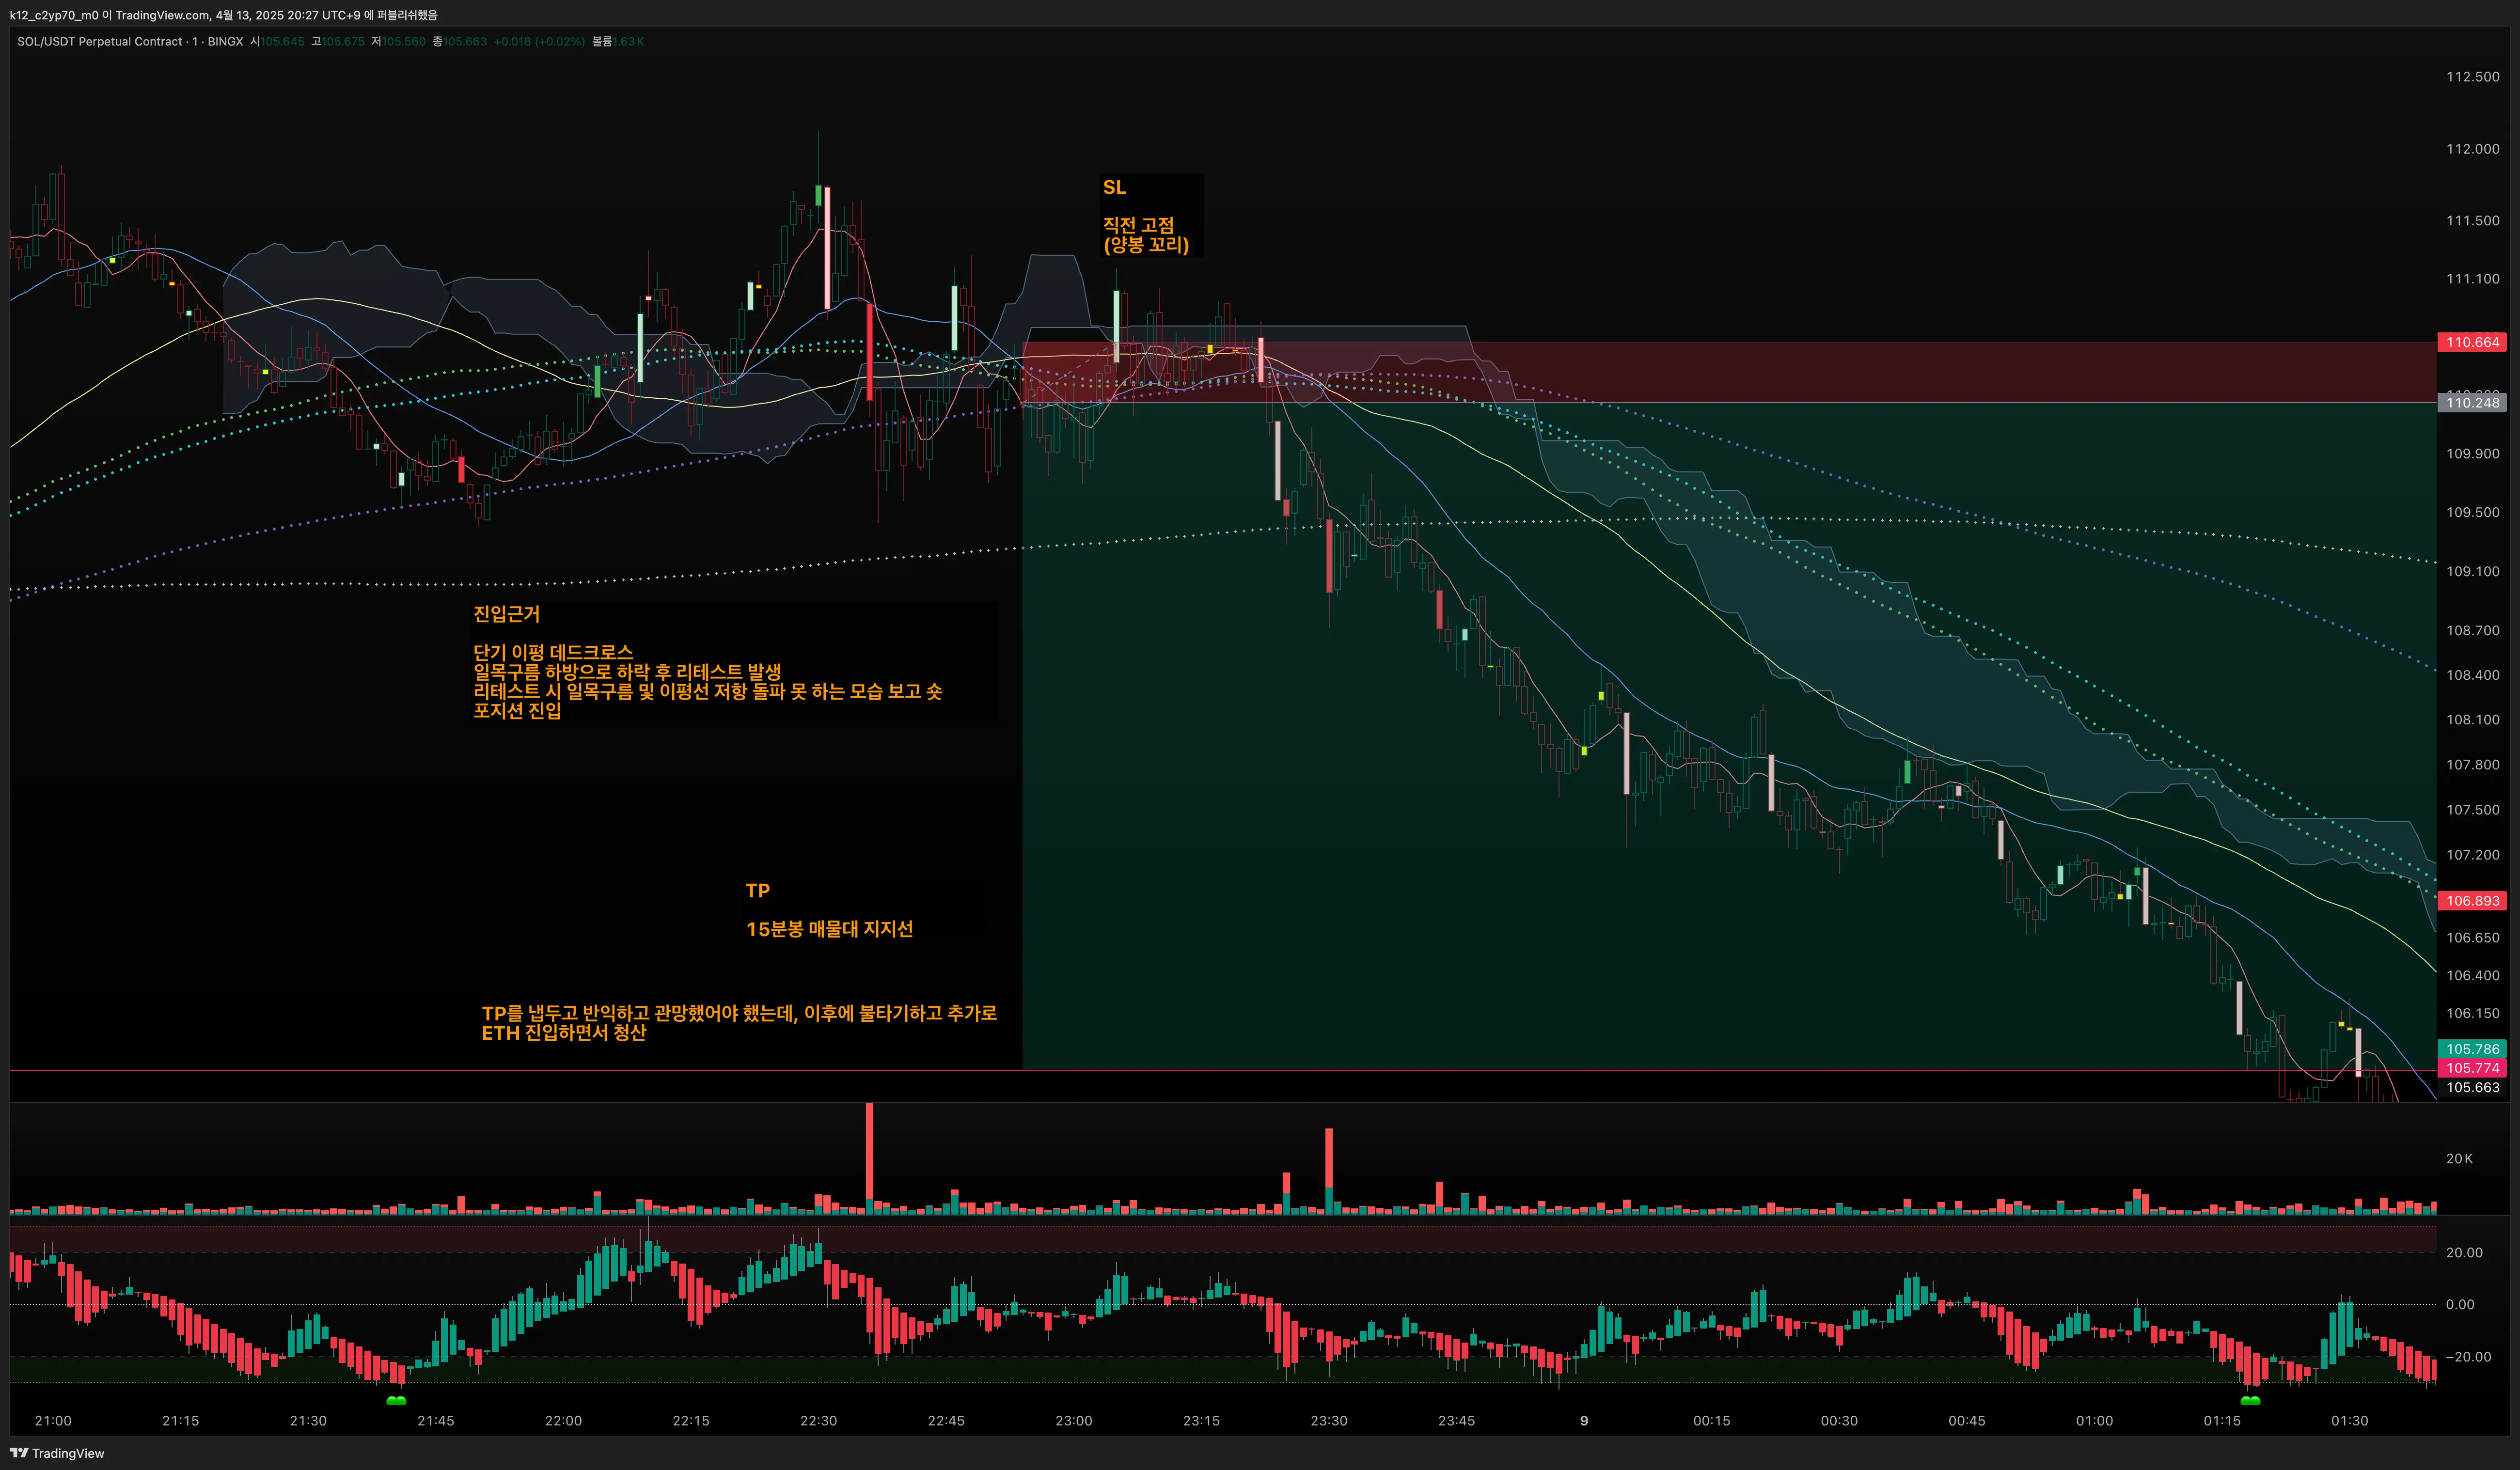Select the 직전 고점 (양봉 꼬리) annotation
2520x1470 pixels.
point(1146,235)
